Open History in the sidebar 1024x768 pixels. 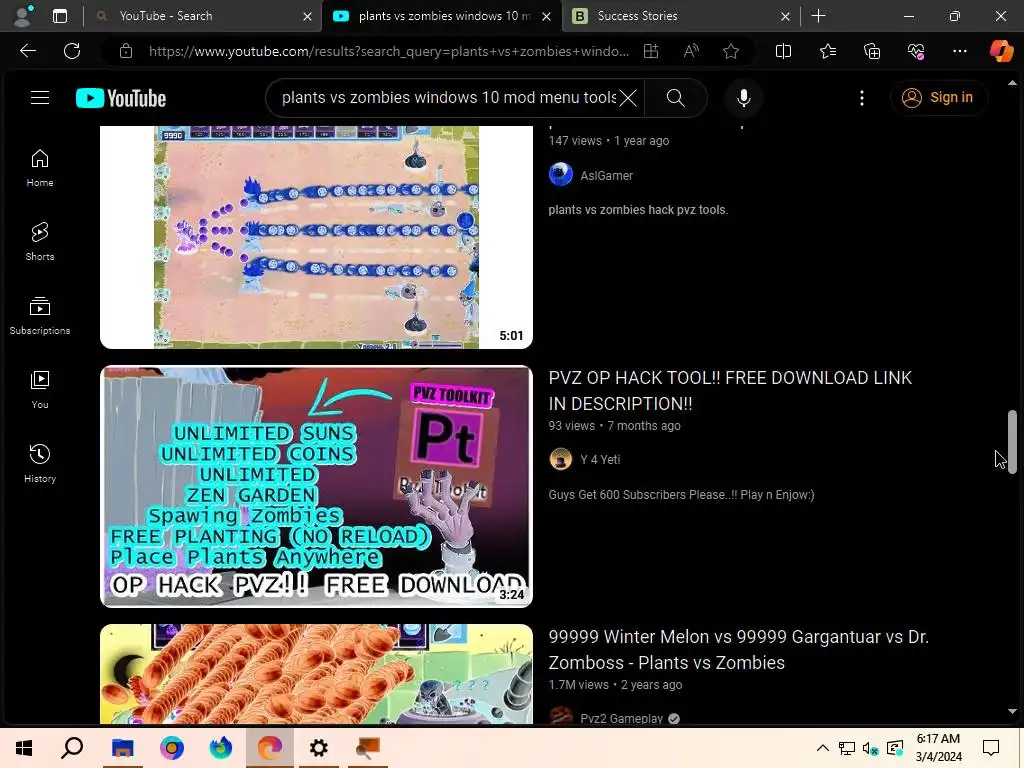40,464
